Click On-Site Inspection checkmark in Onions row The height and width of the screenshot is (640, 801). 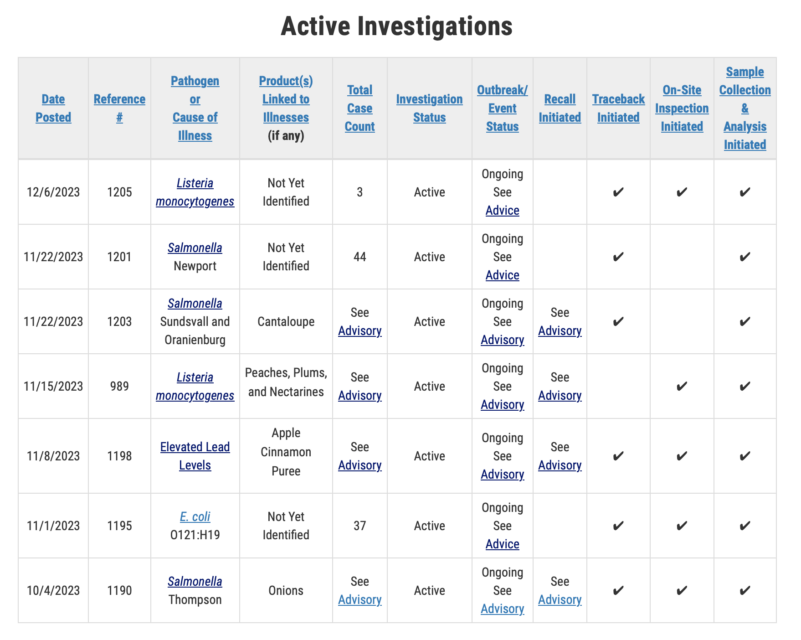681,591
